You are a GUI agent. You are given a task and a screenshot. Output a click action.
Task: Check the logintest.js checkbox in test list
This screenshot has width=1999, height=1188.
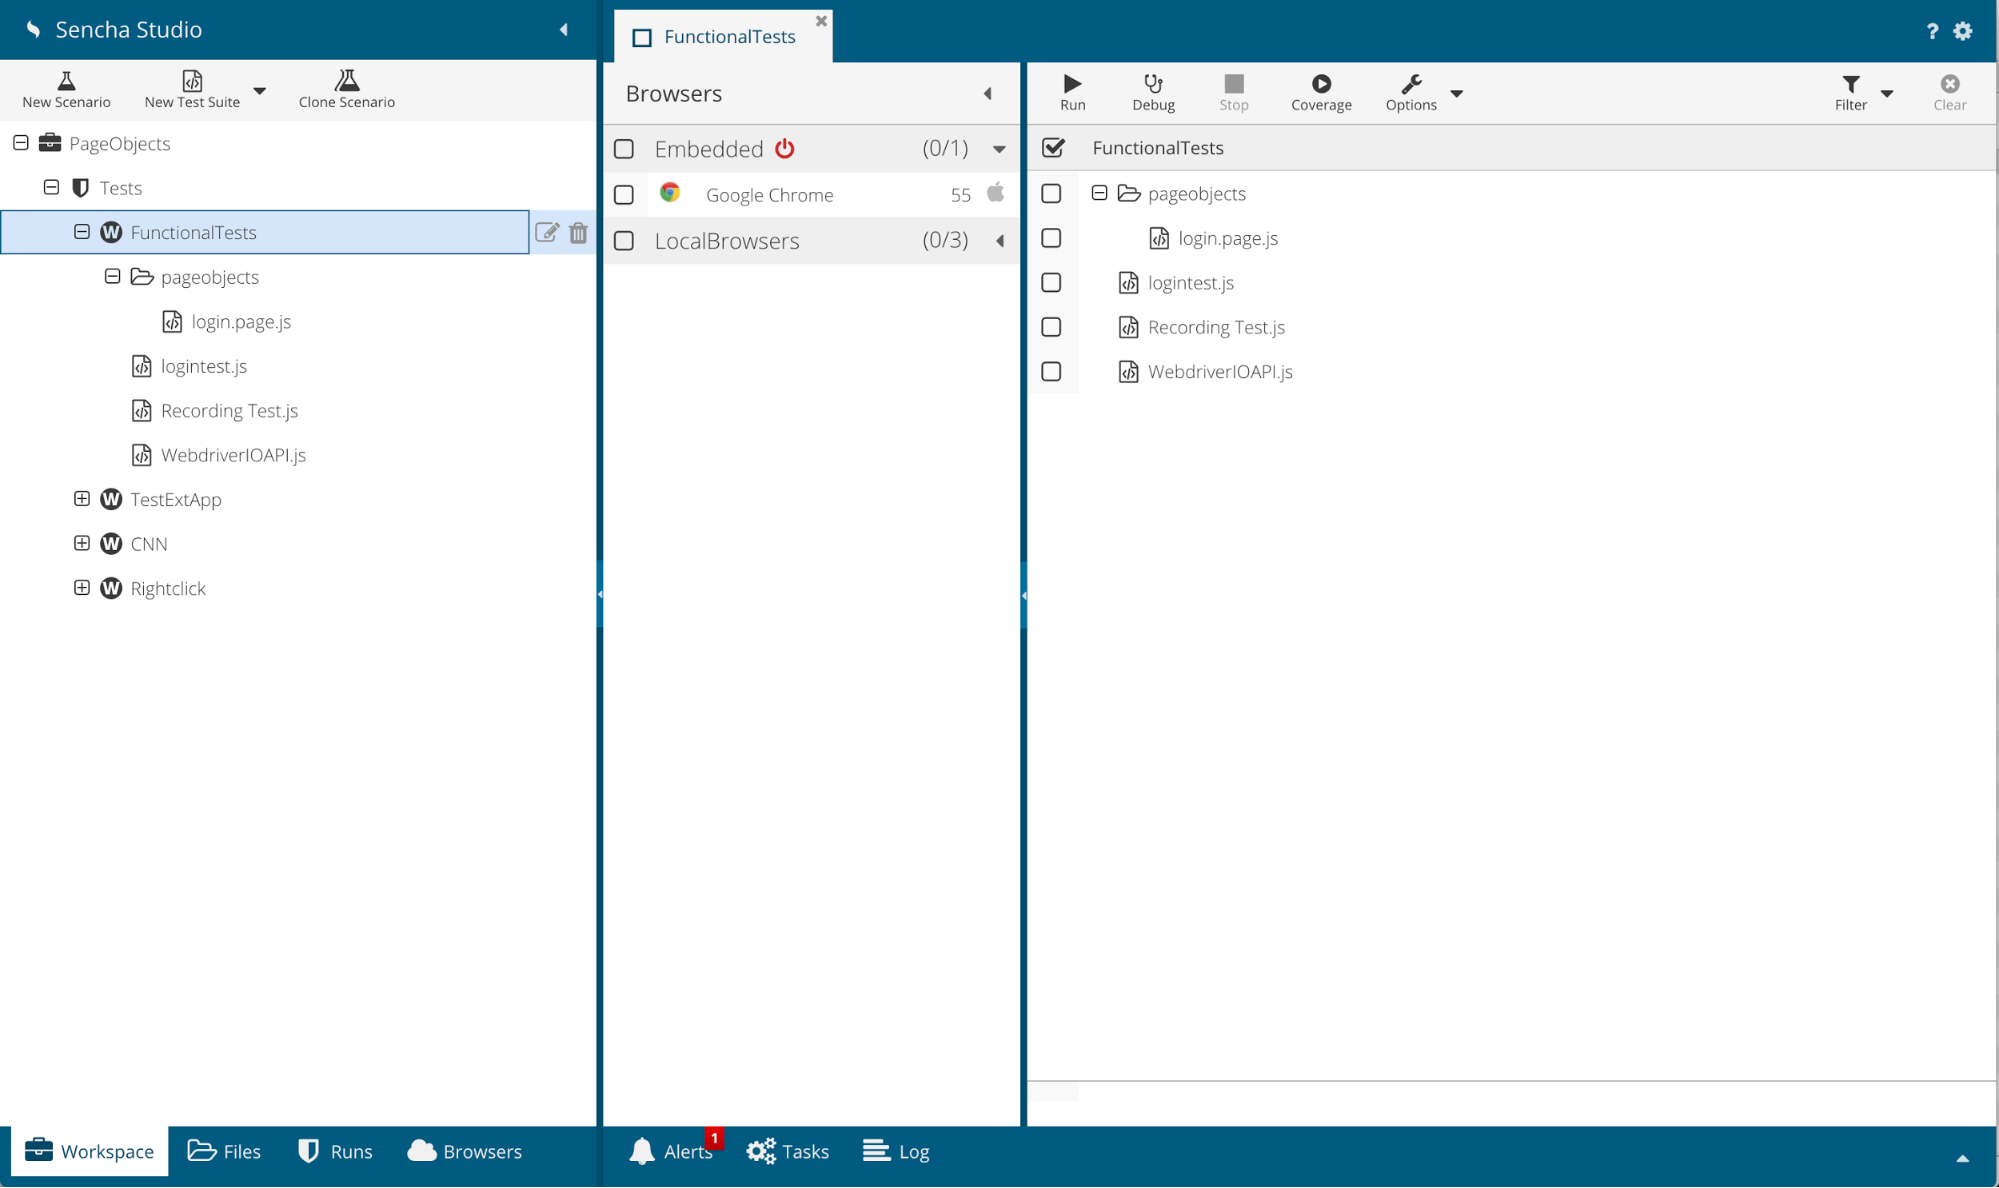point(1051,282)
